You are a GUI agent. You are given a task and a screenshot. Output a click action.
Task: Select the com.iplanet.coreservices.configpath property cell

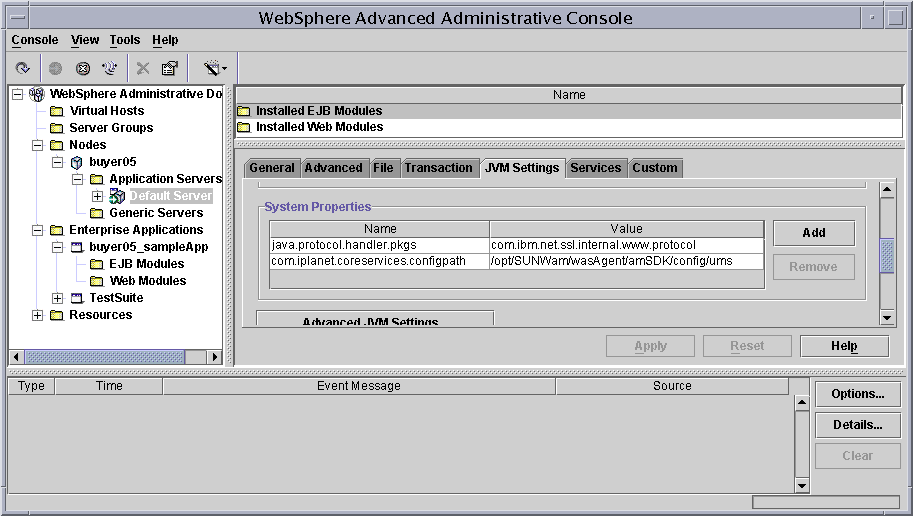[379, 261]
